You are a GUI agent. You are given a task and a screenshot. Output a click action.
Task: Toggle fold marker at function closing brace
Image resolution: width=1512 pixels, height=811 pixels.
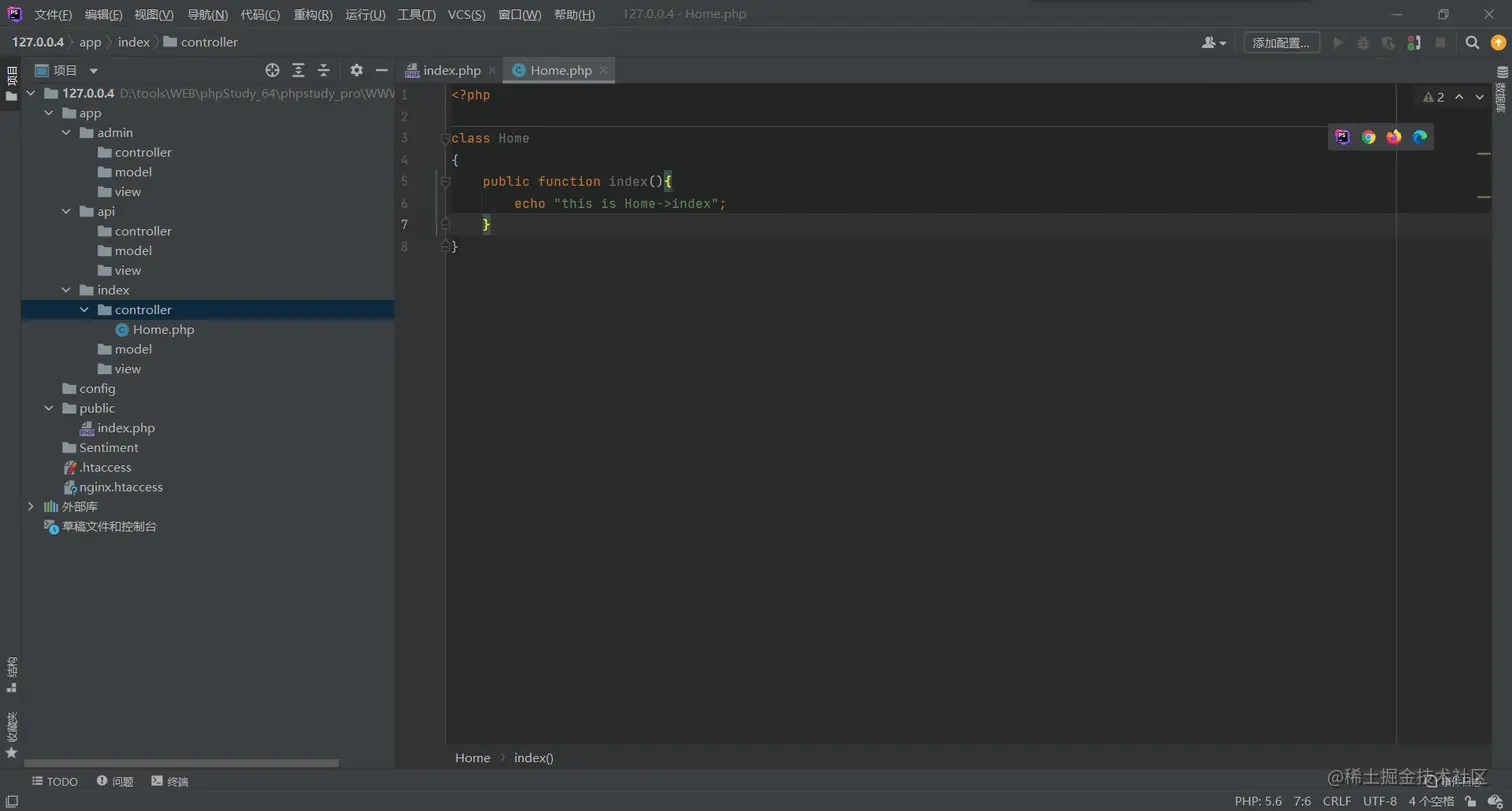446,225
